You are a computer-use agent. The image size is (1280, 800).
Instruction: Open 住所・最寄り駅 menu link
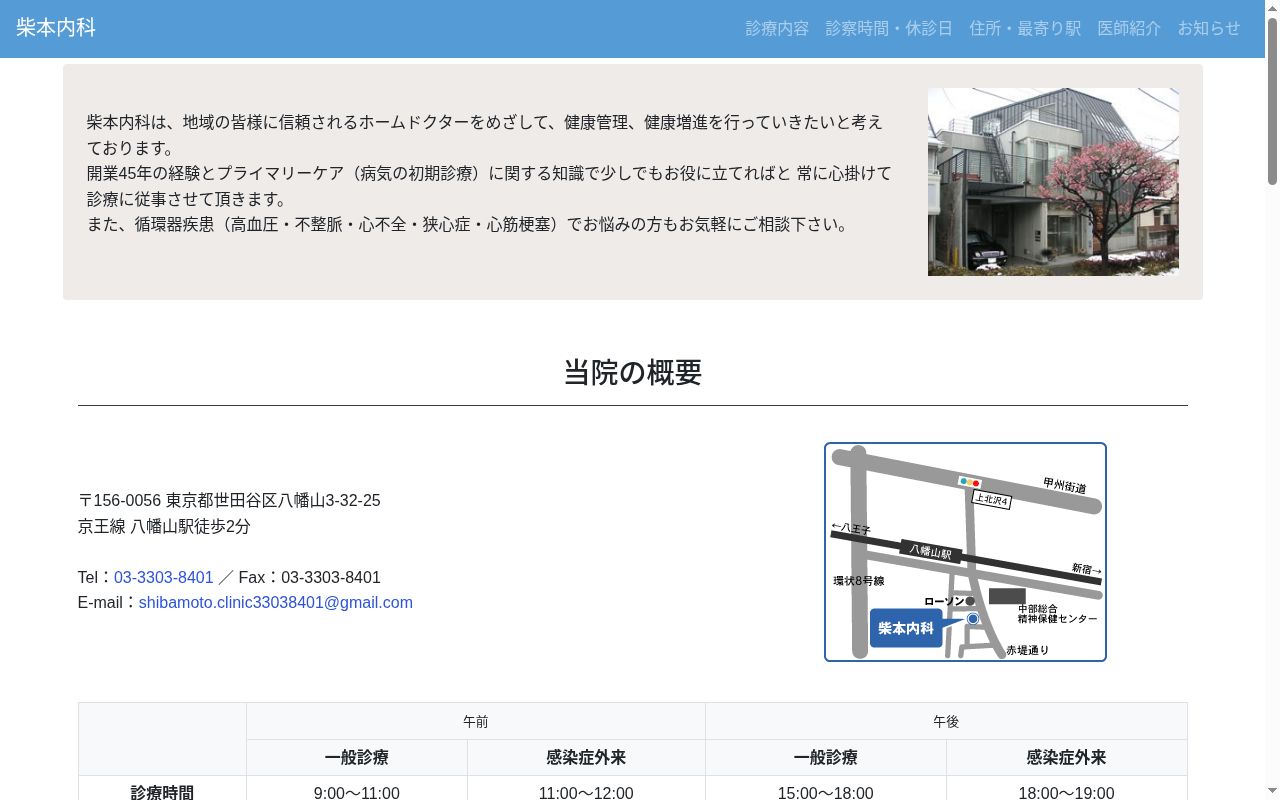pos(1025,28)
